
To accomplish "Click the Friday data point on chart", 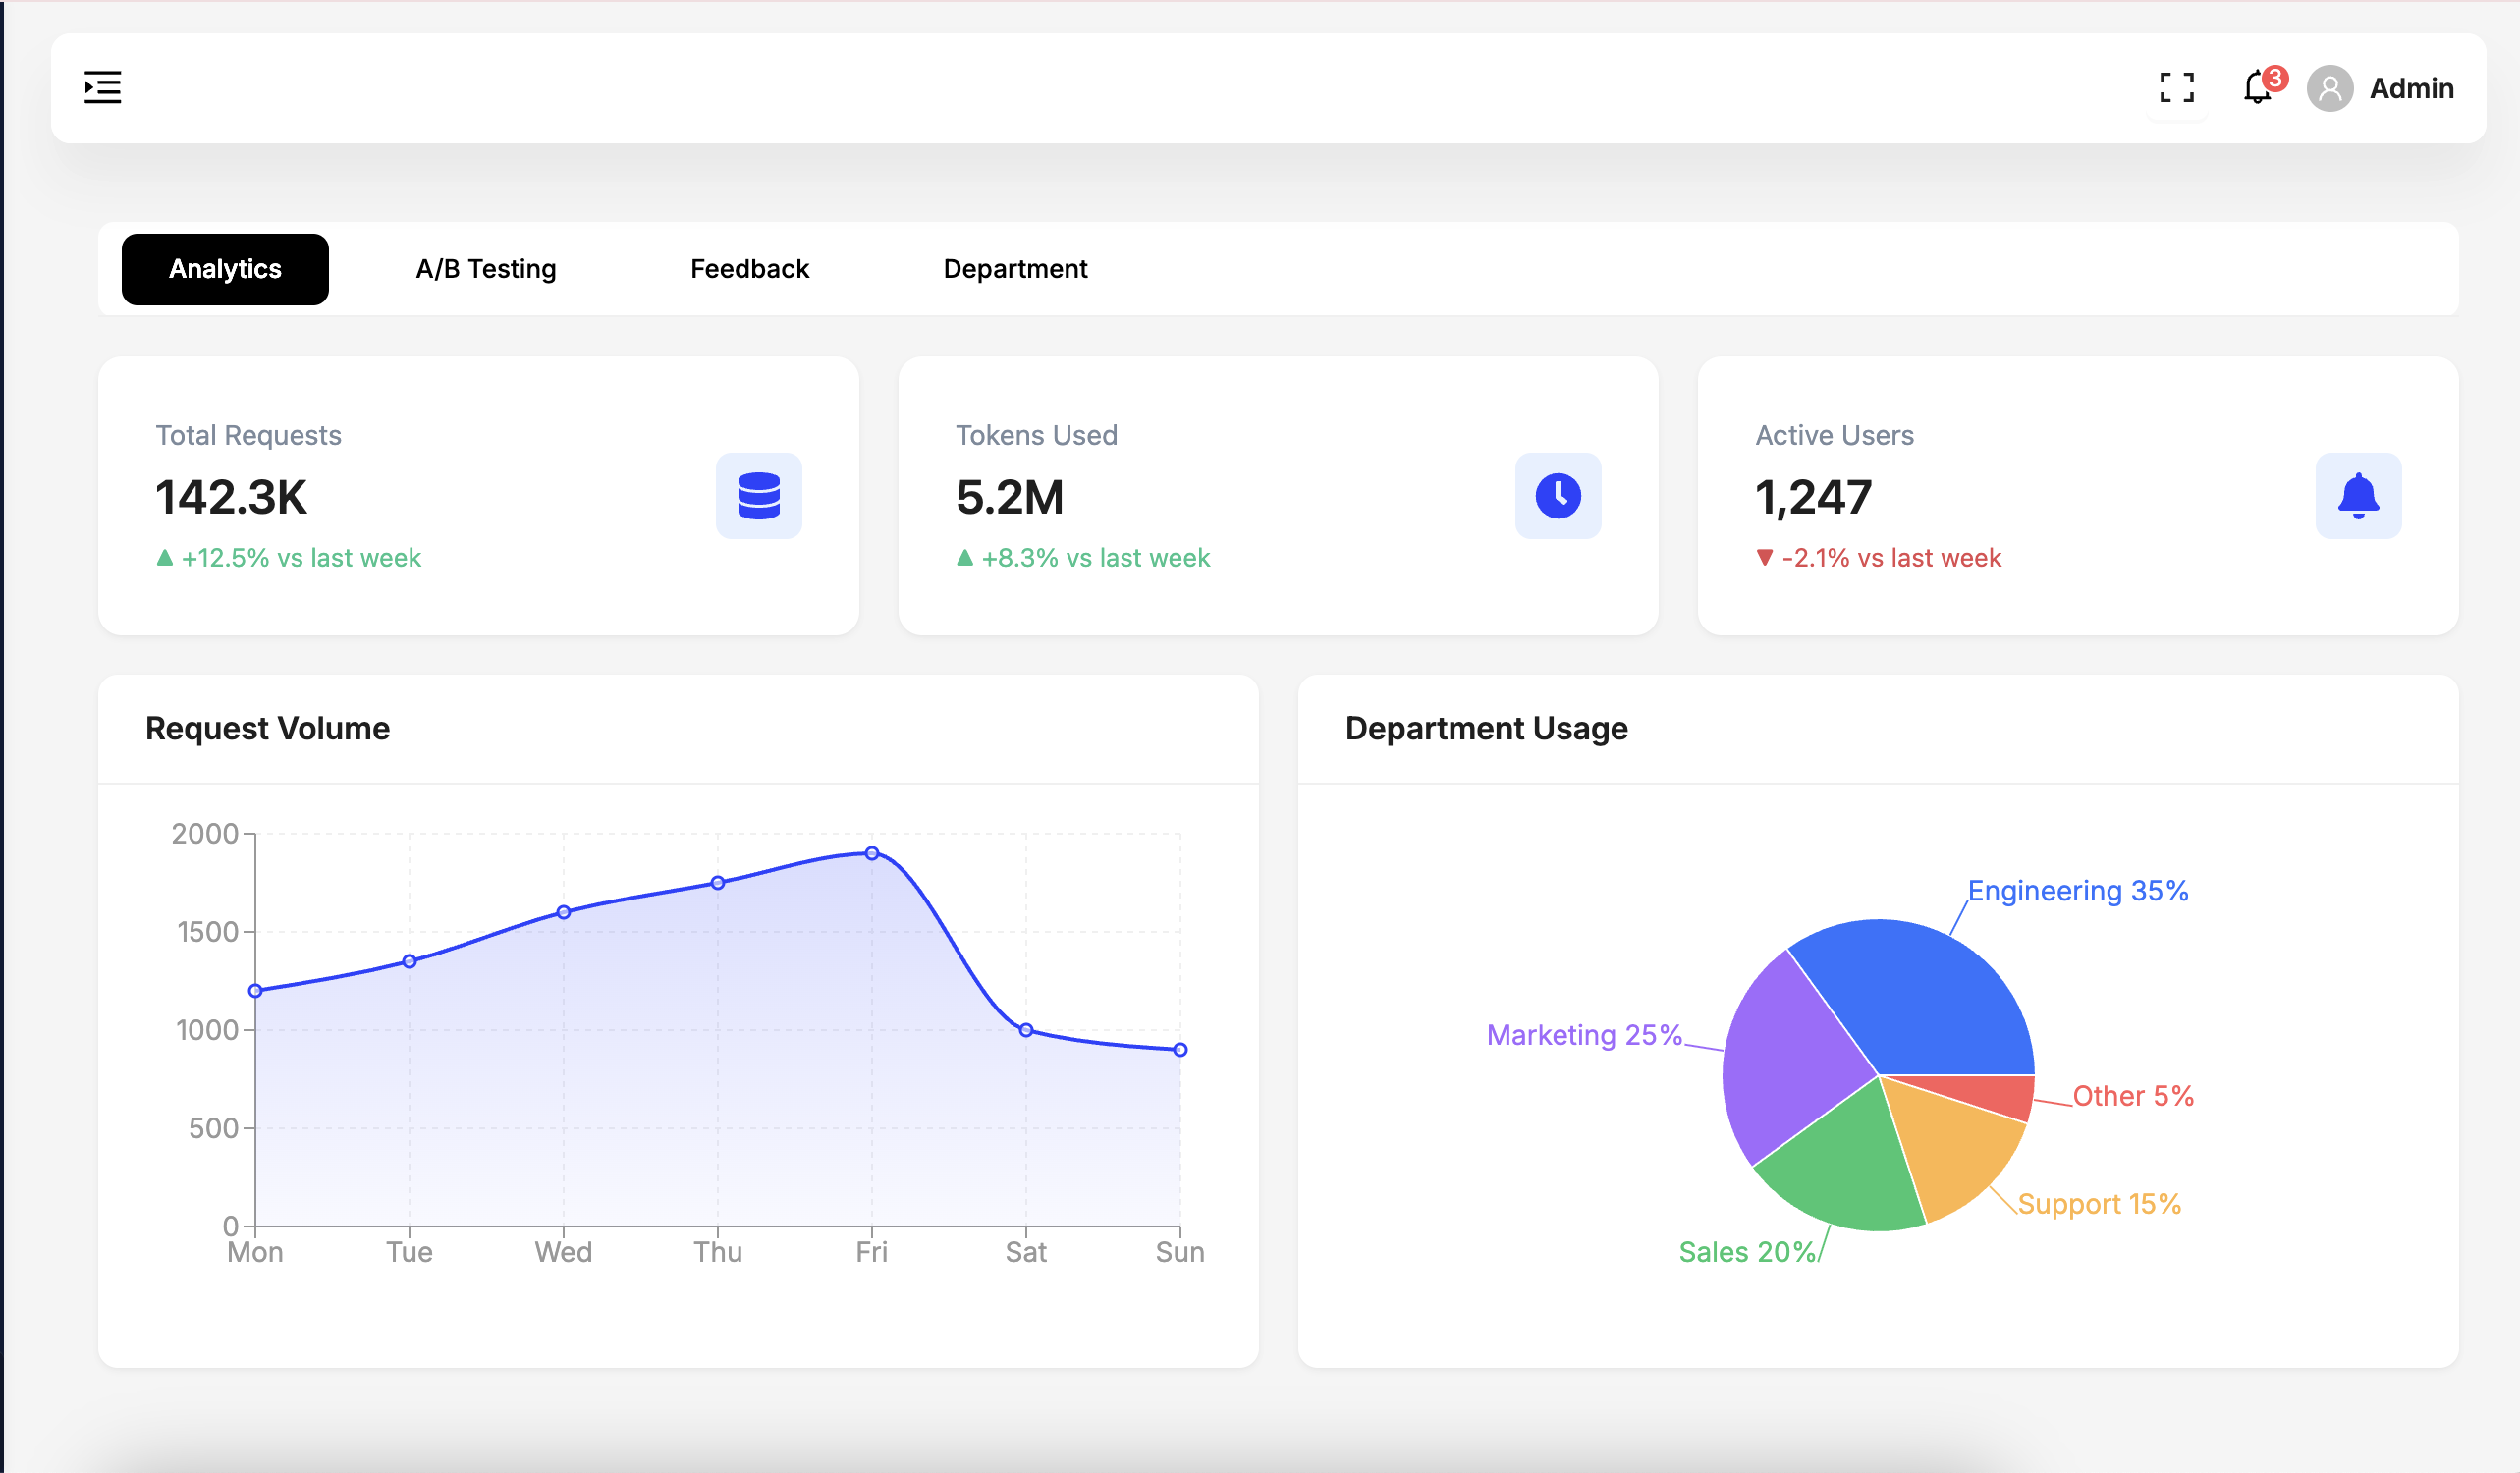I will pyautogui.click(x=872, y=853).
